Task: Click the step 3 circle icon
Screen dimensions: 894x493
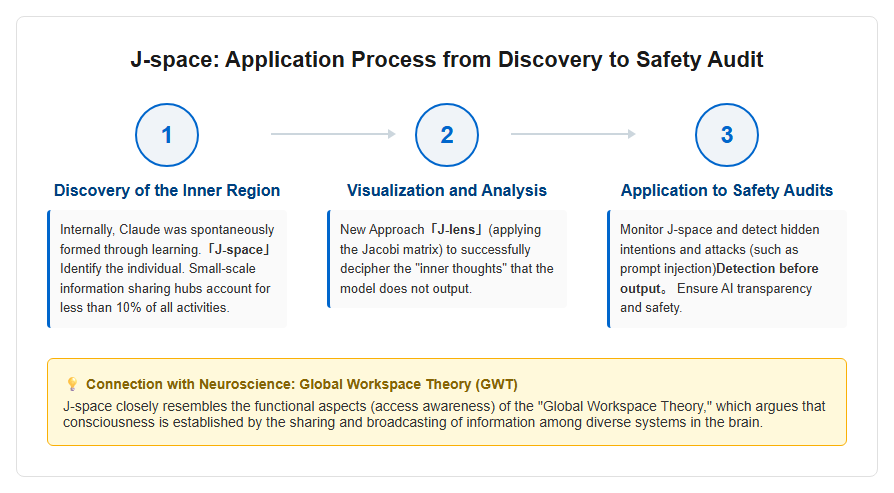Action: (x=726, y=135)
